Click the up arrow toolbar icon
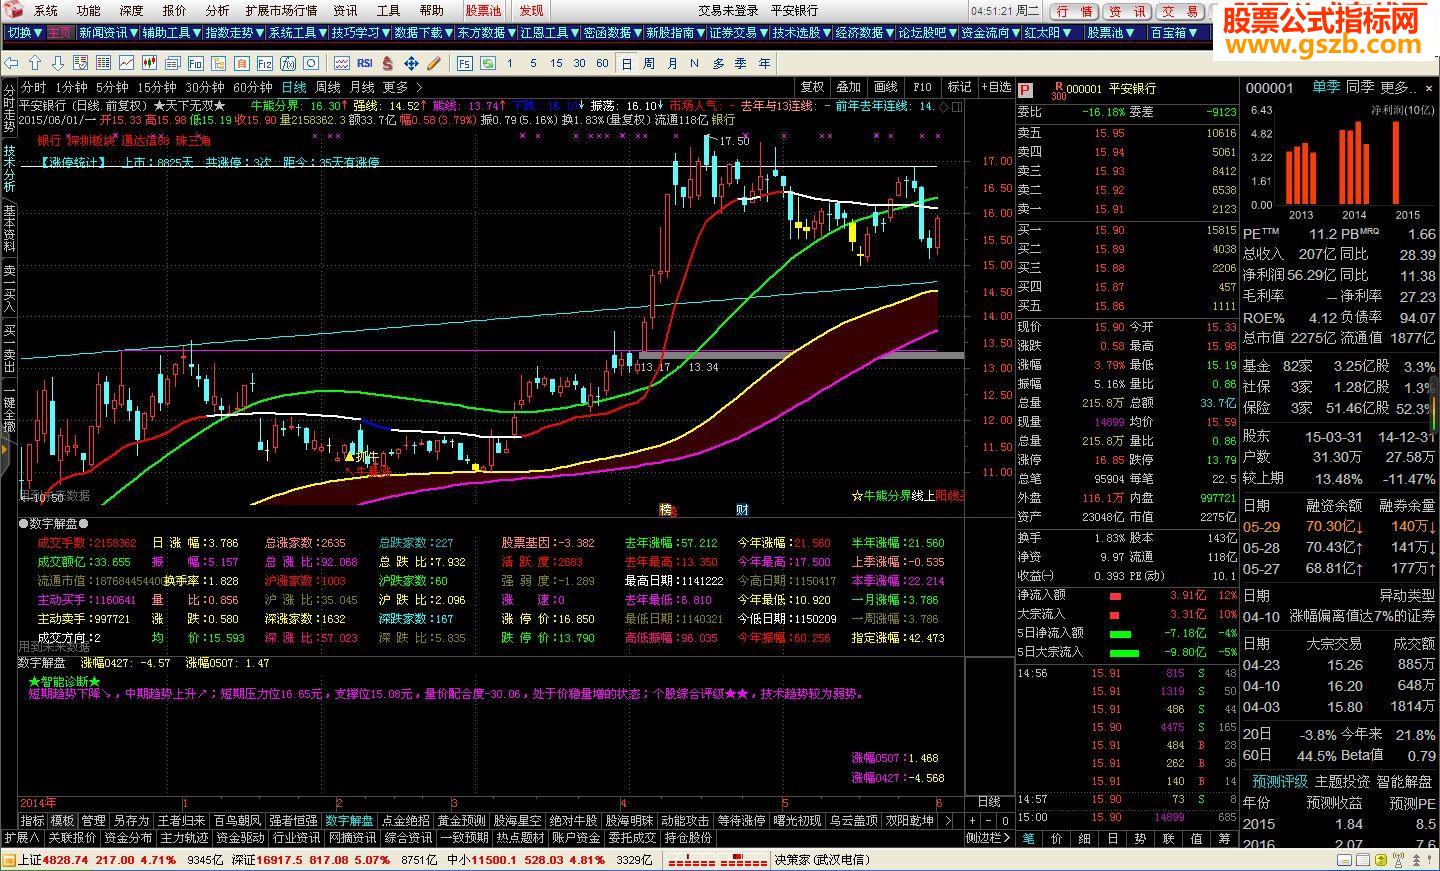The width and height of the screenshot is (1440, 871). [35, 63]
